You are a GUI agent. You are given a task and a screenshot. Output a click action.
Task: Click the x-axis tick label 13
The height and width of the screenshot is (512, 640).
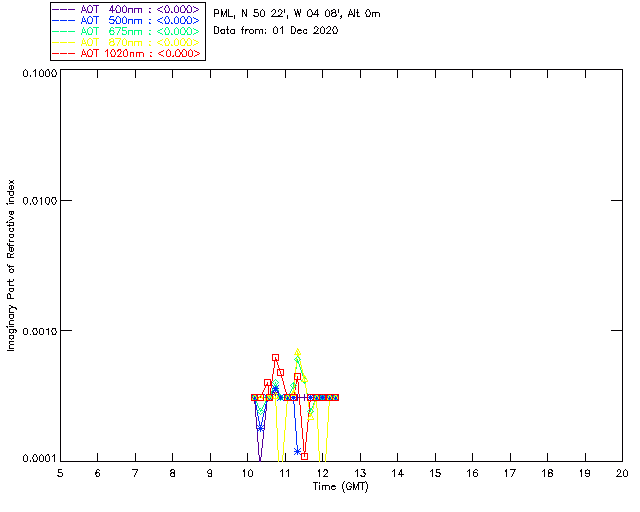360,473
